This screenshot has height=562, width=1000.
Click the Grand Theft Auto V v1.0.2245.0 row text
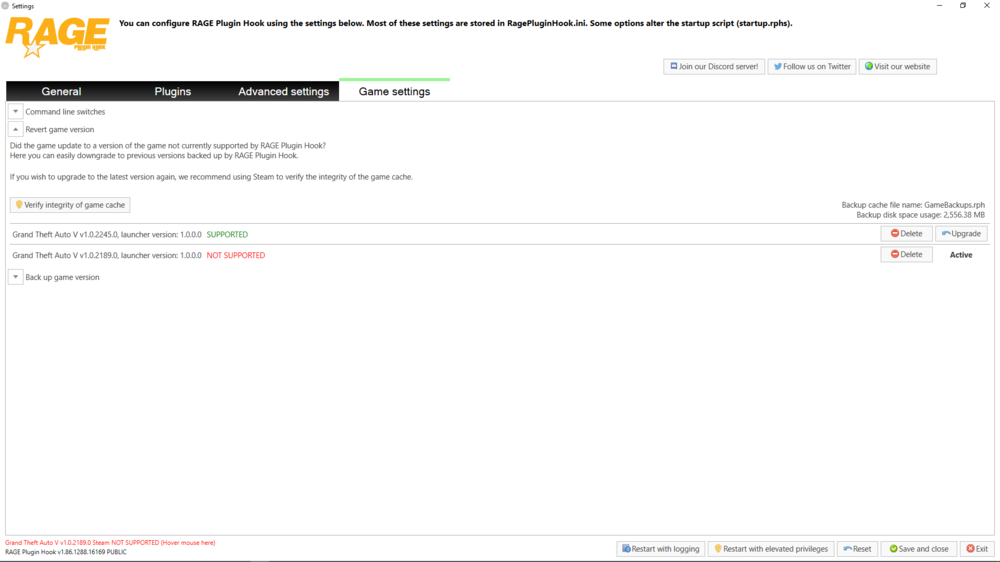click(x=107, y=235)
